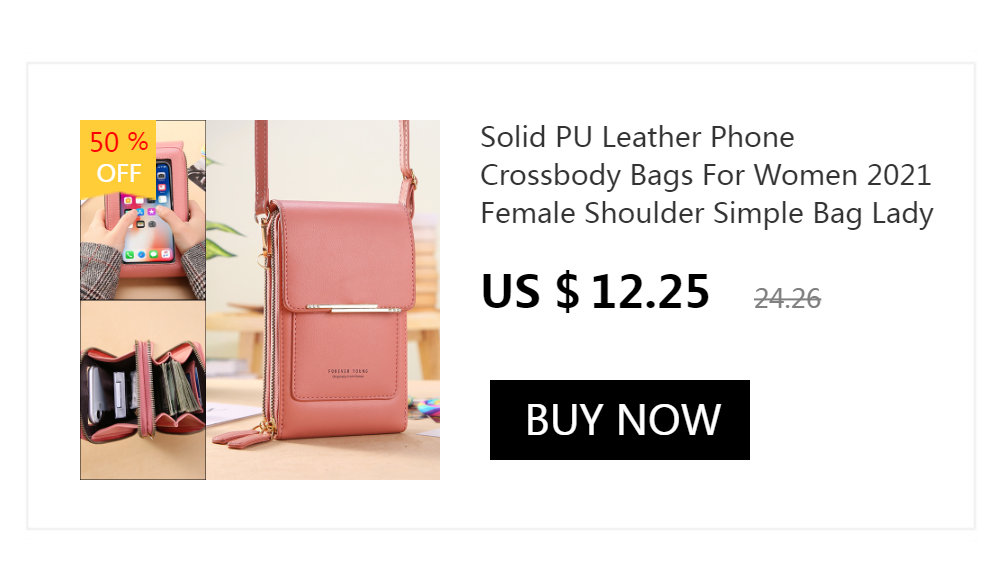Click the gold metal clasp bar on bag flap
The height and width of the screenshot is (580, 1000).
point(353,309)
